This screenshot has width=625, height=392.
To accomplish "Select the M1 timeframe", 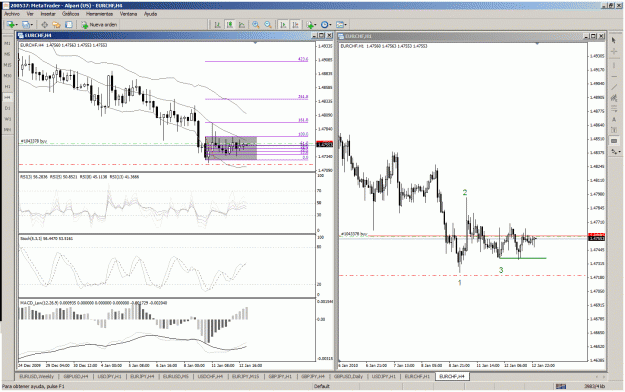I will click(8, 43).
